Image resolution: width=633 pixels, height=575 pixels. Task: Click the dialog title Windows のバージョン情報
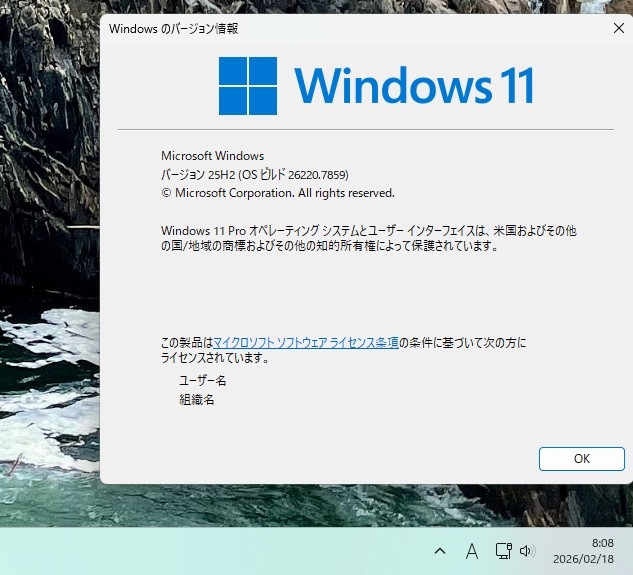point(174,29)
